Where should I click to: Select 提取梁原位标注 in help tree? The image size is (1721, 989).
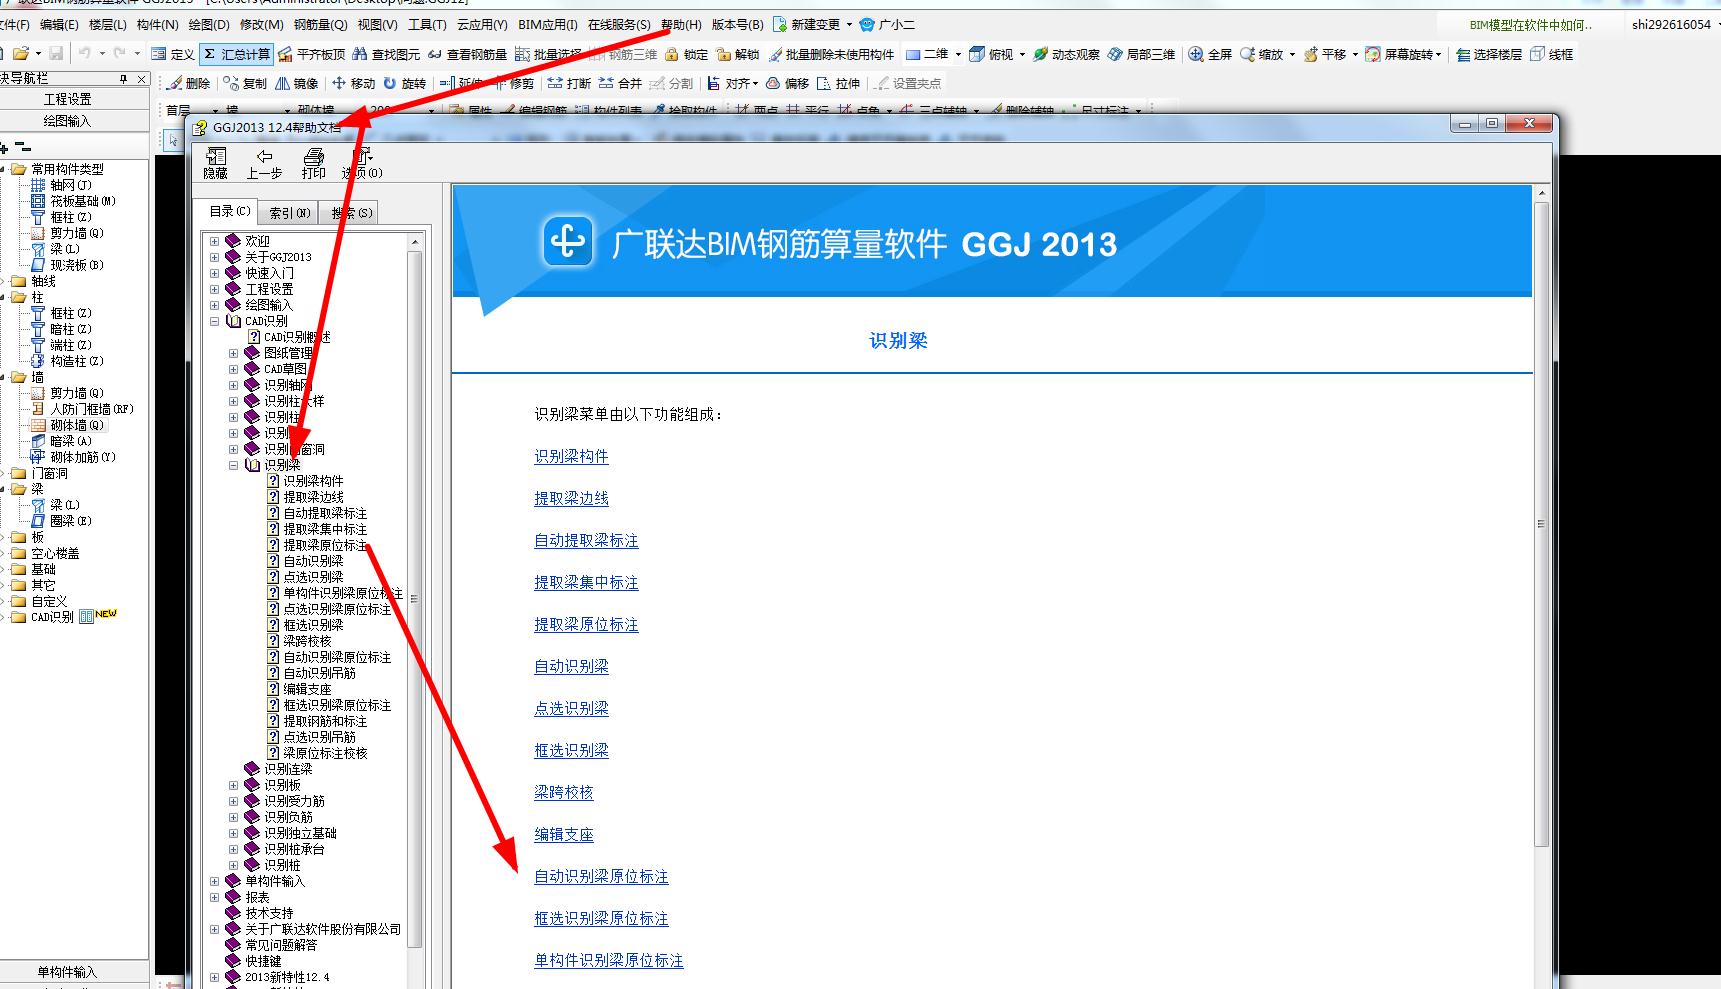pos(325,545)
